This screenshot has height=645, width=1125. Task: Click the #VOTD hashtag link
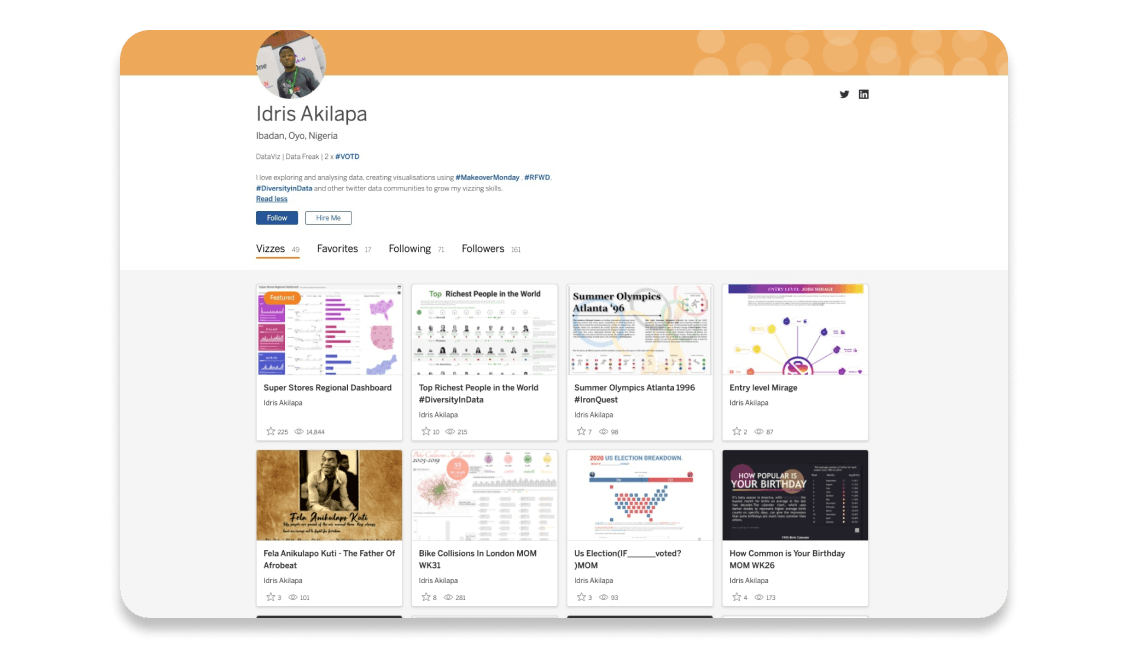347,157
